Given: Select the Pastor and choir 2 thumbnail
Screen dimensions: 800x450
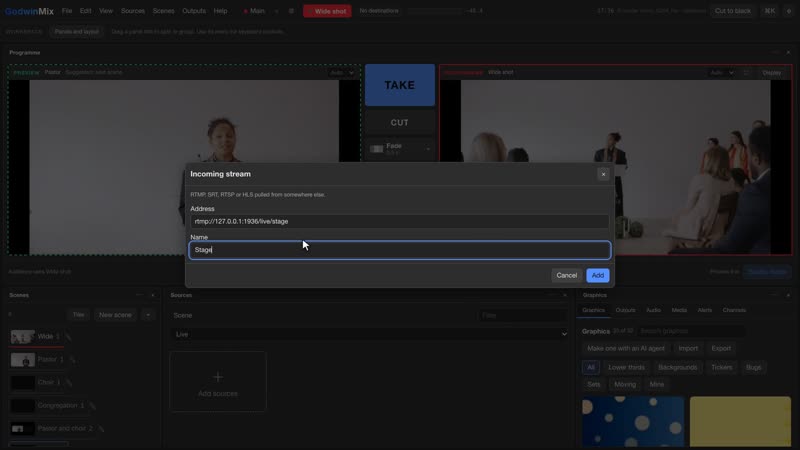Looking at the screenshot, I should 22,429.
